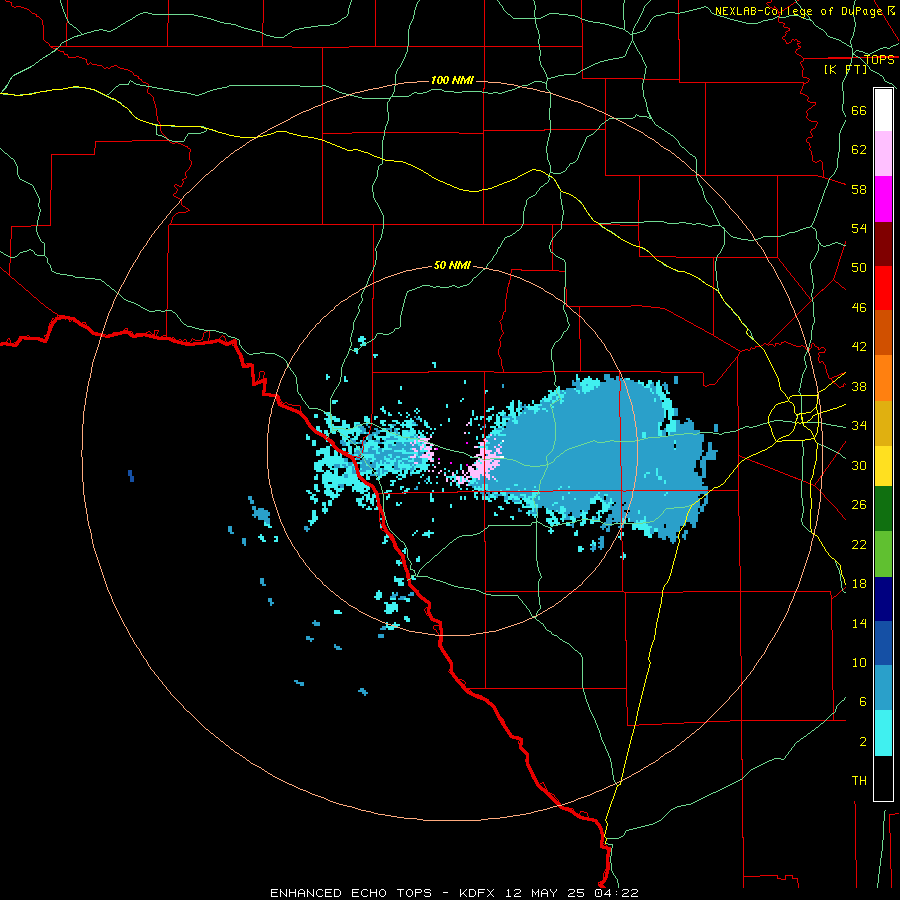The width and height of the screenshot is (900, 900).
Task: Click the "14" legend value
Action: [859, 623]
